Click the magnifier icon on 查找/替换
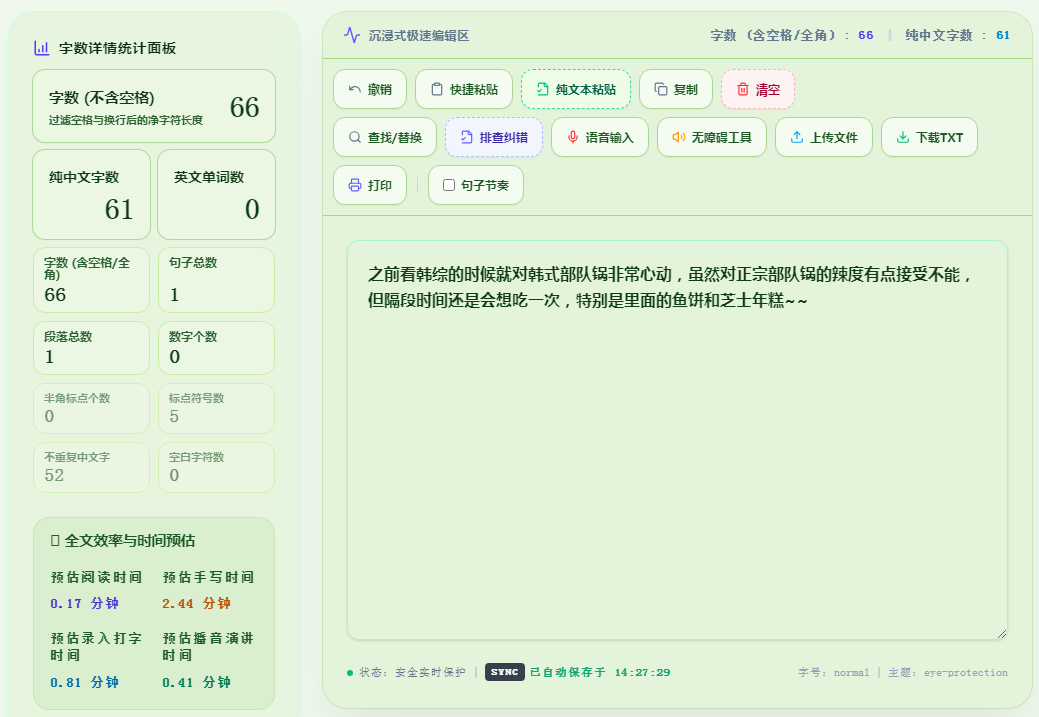This screenshot has width=1039, height=717. (x=355, y=137)
